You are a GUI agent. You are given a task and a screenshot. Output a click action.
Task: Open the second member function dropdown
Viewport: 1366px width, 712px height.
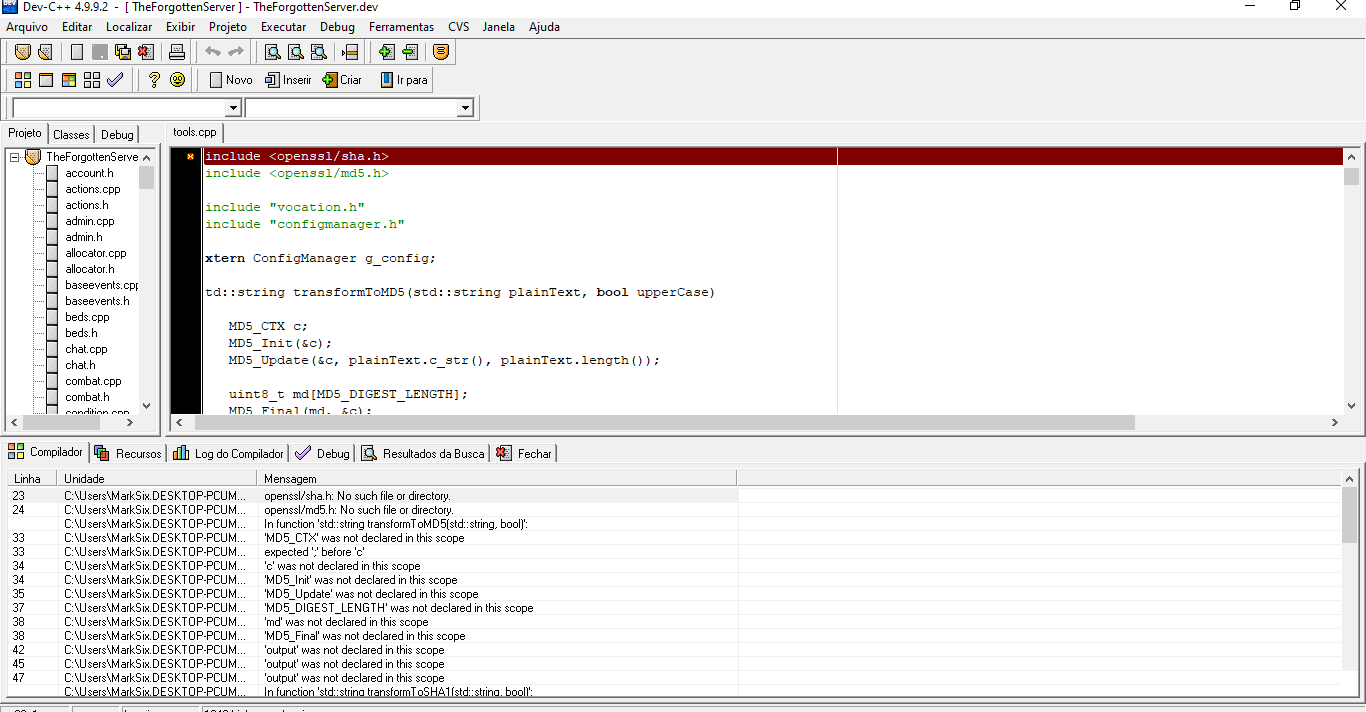point(465,108)
